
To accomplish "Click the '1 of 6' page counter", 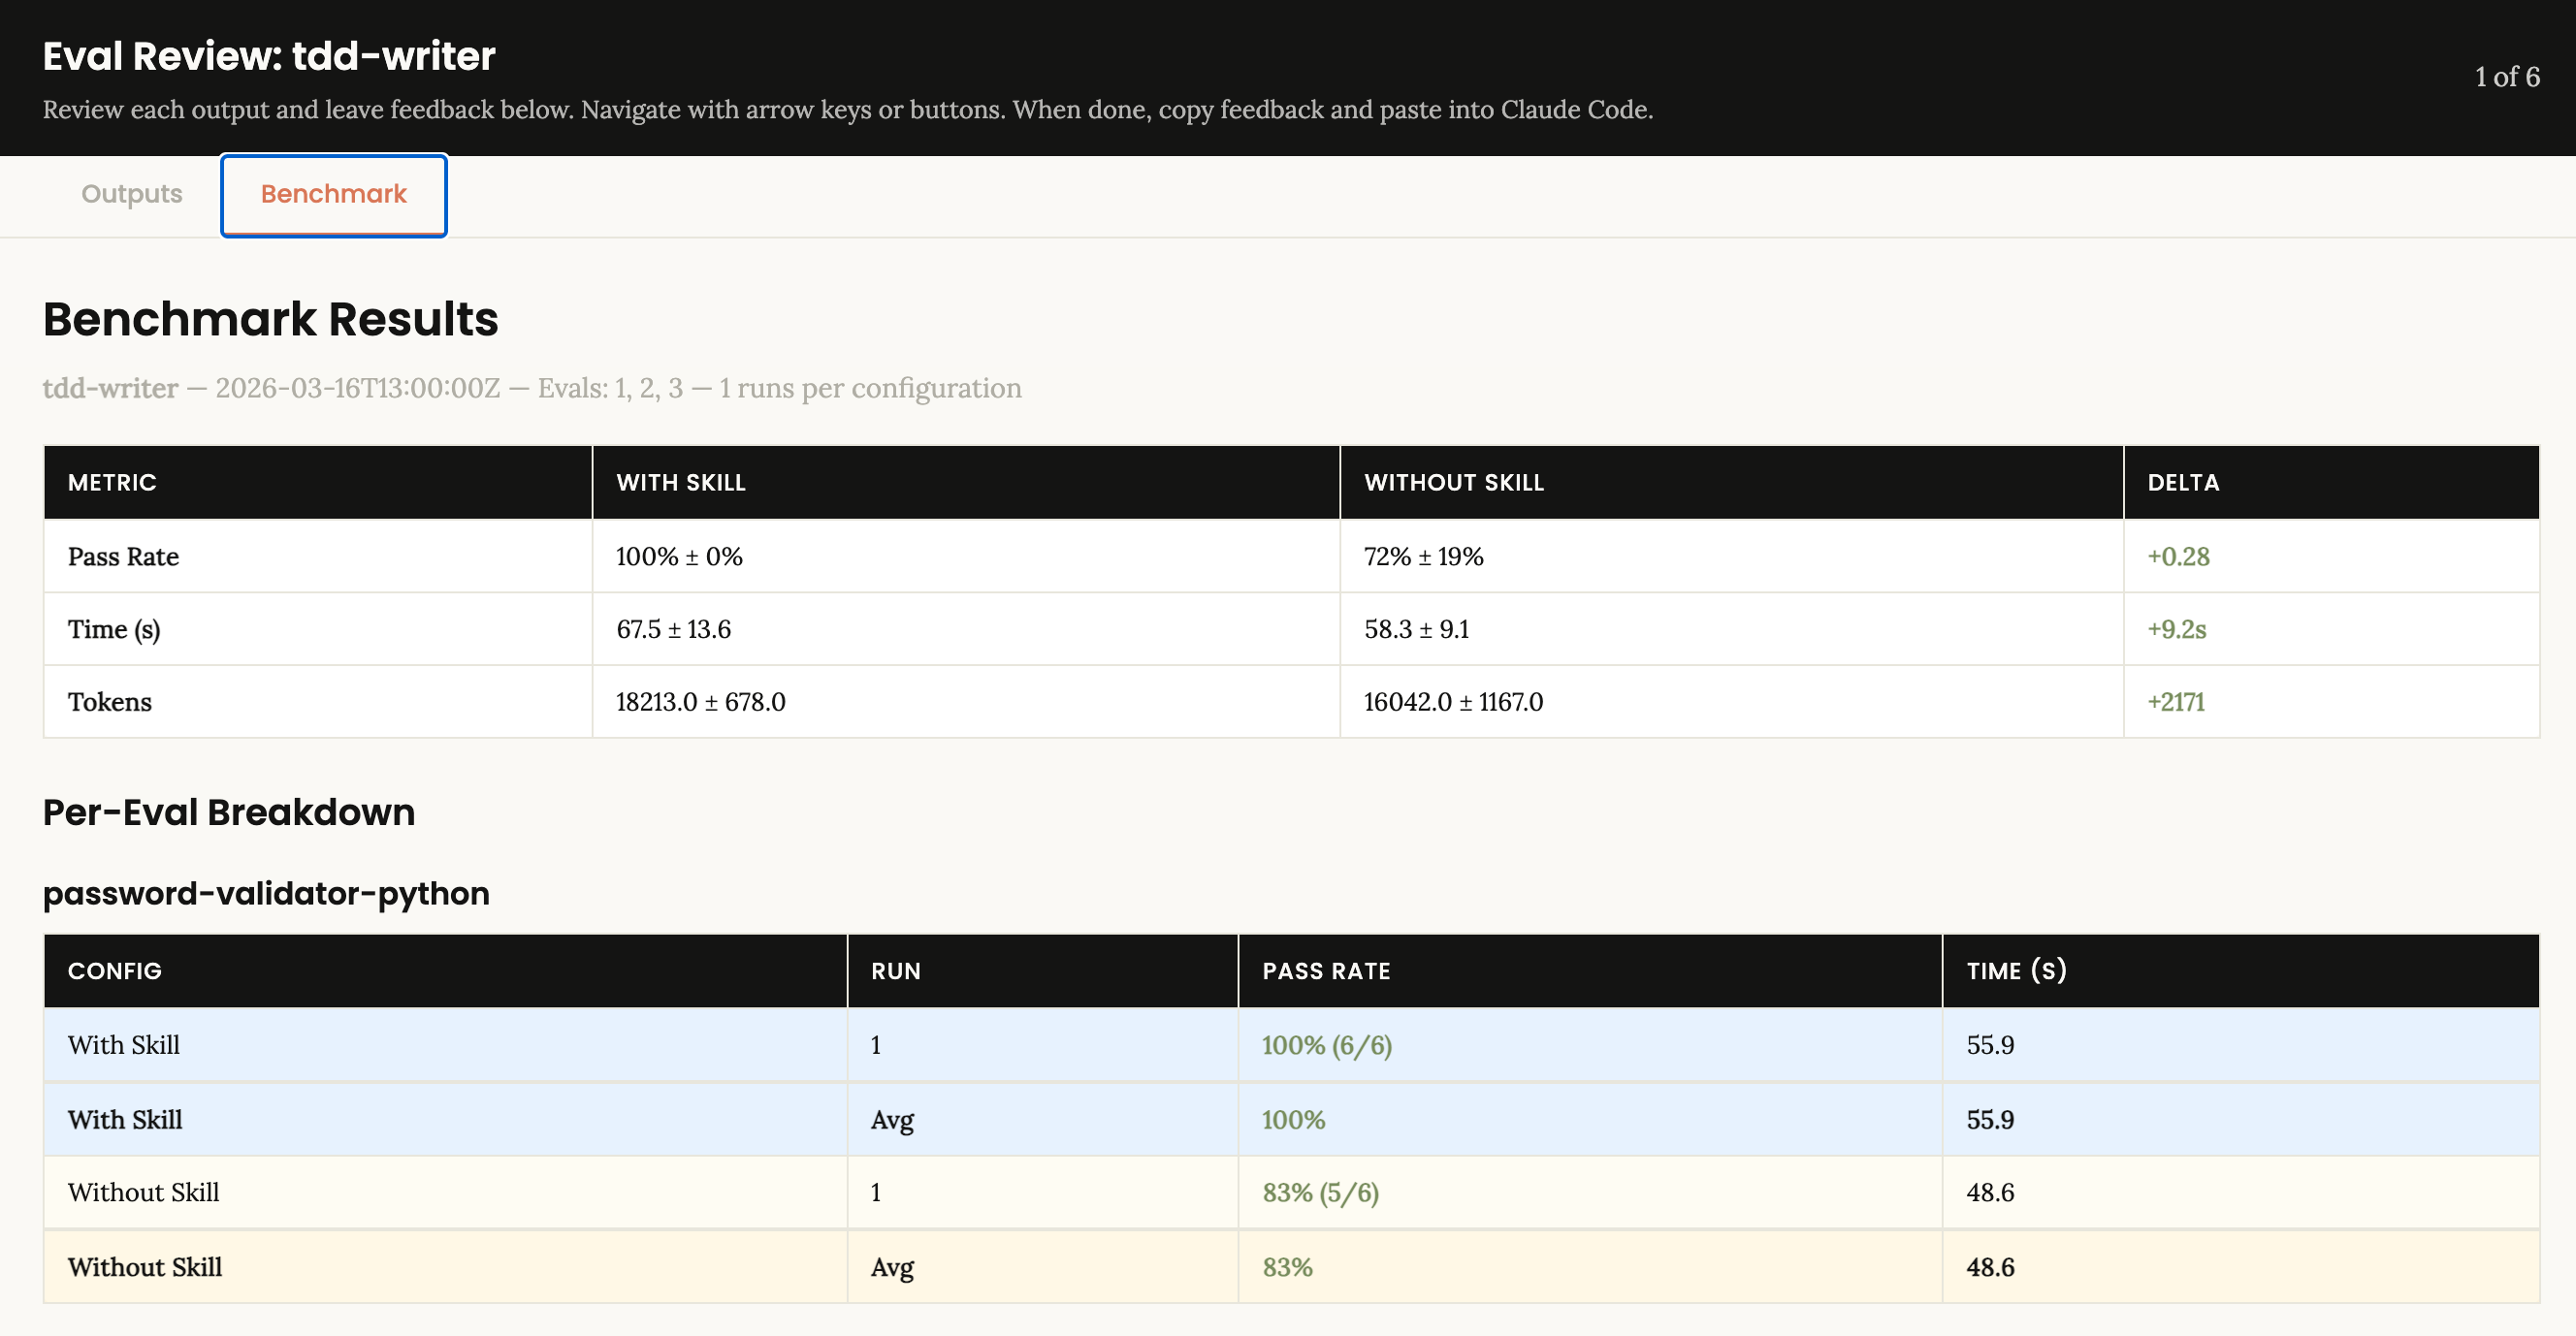I will [x=2506, y=77].
